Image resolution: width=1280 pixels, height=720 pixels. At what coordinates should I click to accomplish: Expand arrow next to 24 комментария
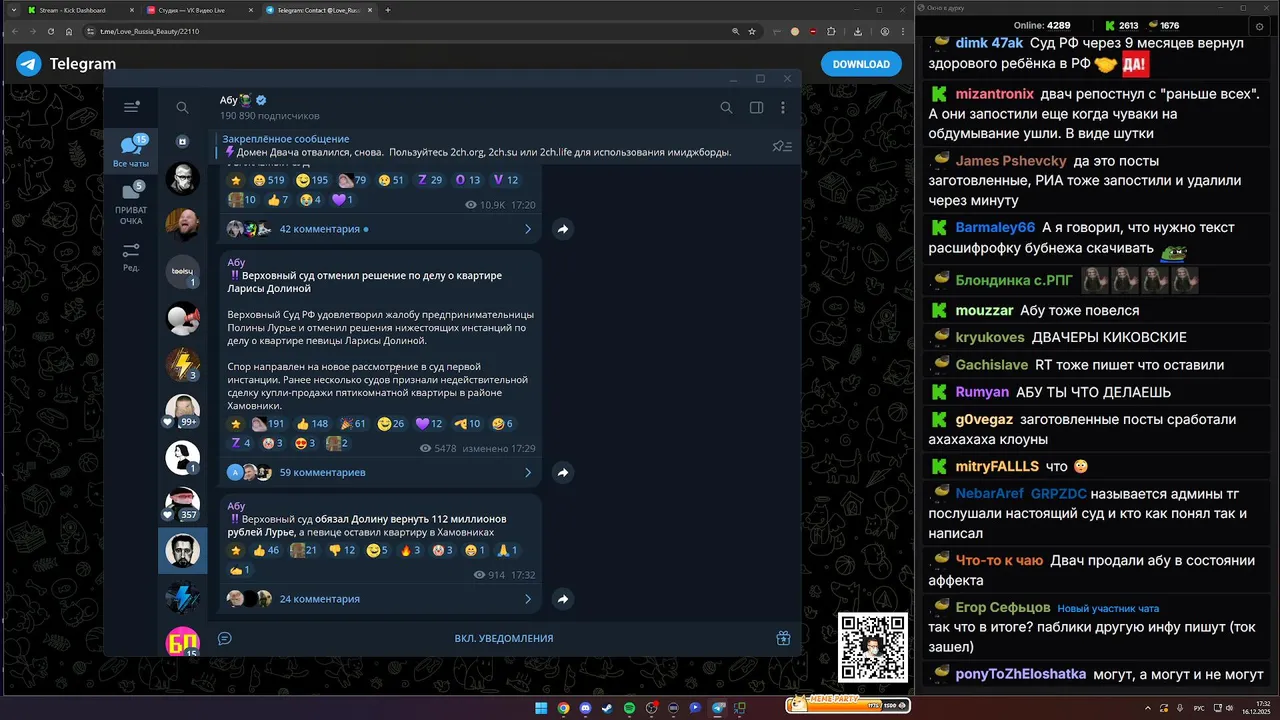528,599
